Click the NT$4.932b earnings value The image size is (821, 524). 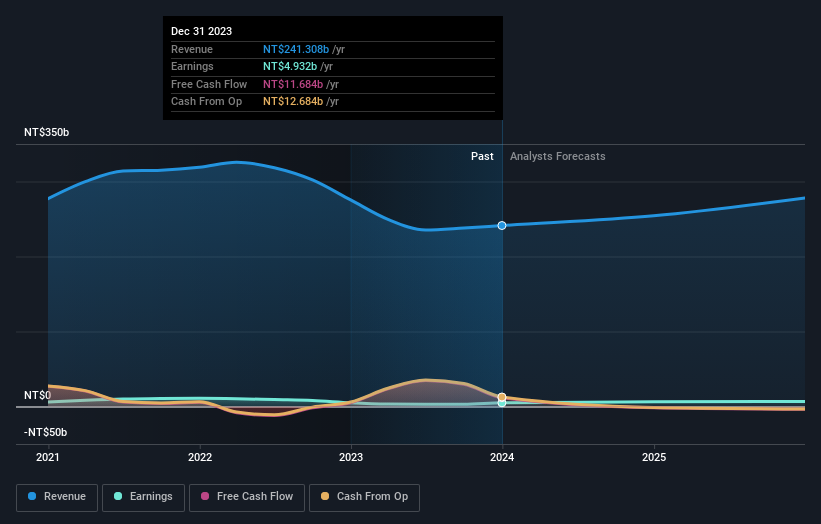point(290,66)
